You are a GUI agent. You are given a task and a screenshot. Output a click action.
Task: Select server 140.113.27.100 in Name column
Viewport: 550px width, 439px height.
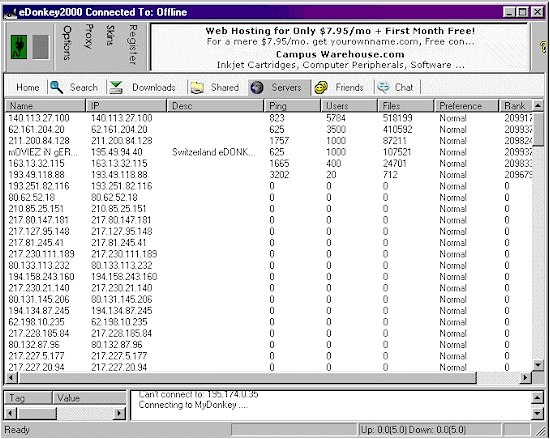tap(39, 118)
